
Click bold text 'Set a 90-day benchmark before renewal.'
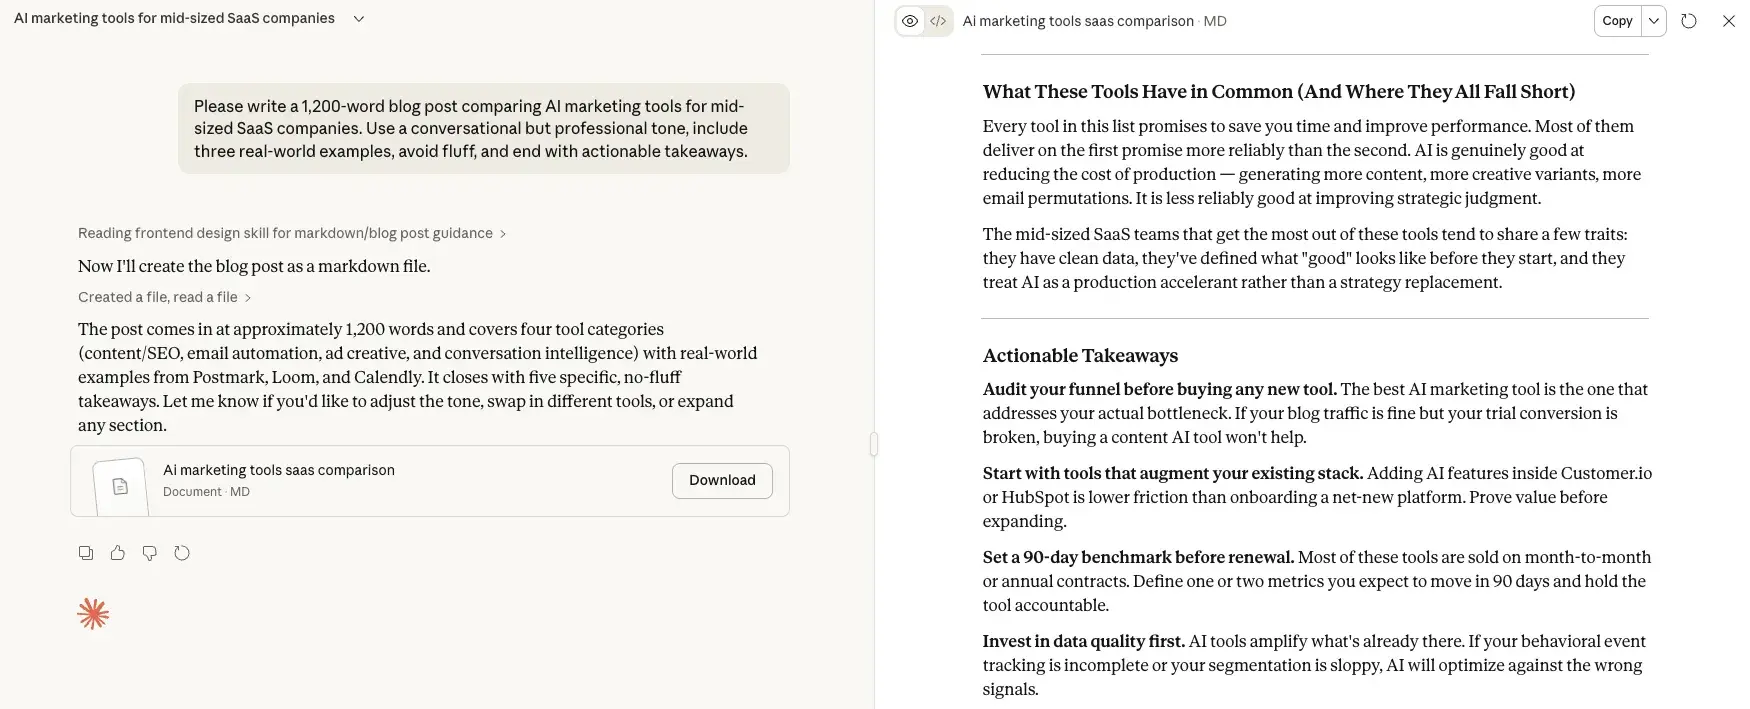[1138, 558]
